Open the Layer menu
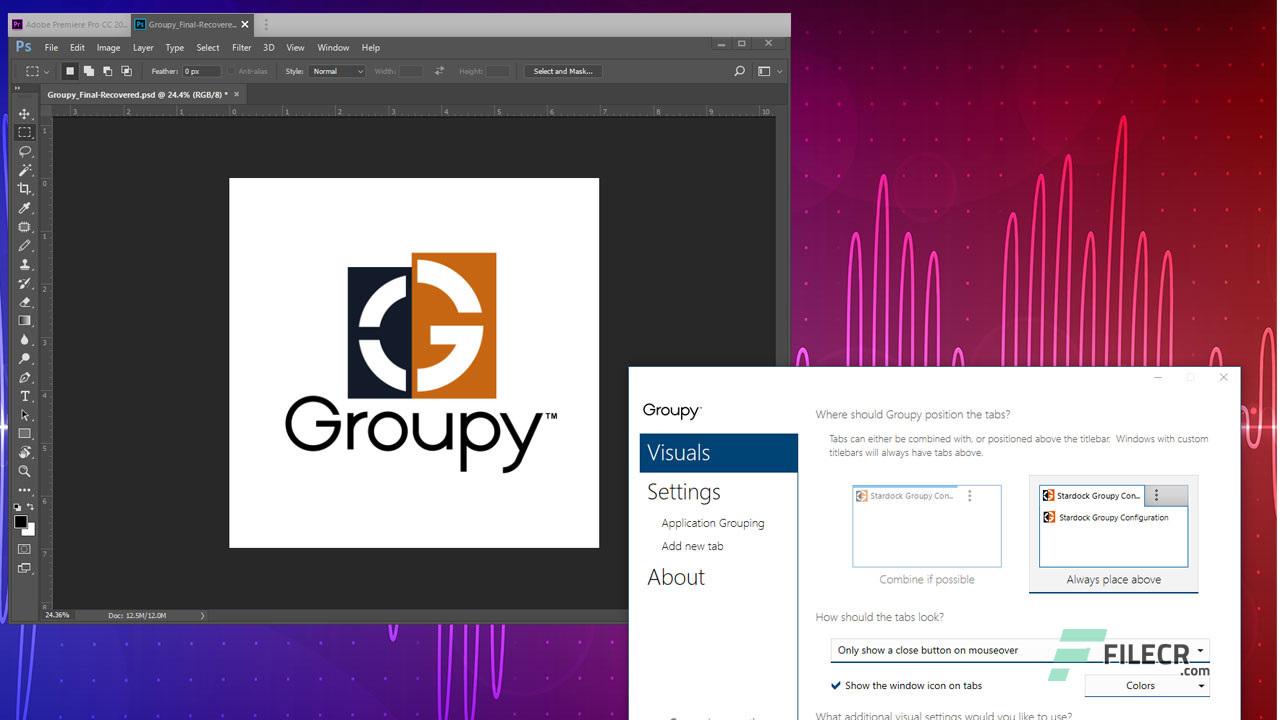This screenshot has width=1280, height=720. [143, 47]
